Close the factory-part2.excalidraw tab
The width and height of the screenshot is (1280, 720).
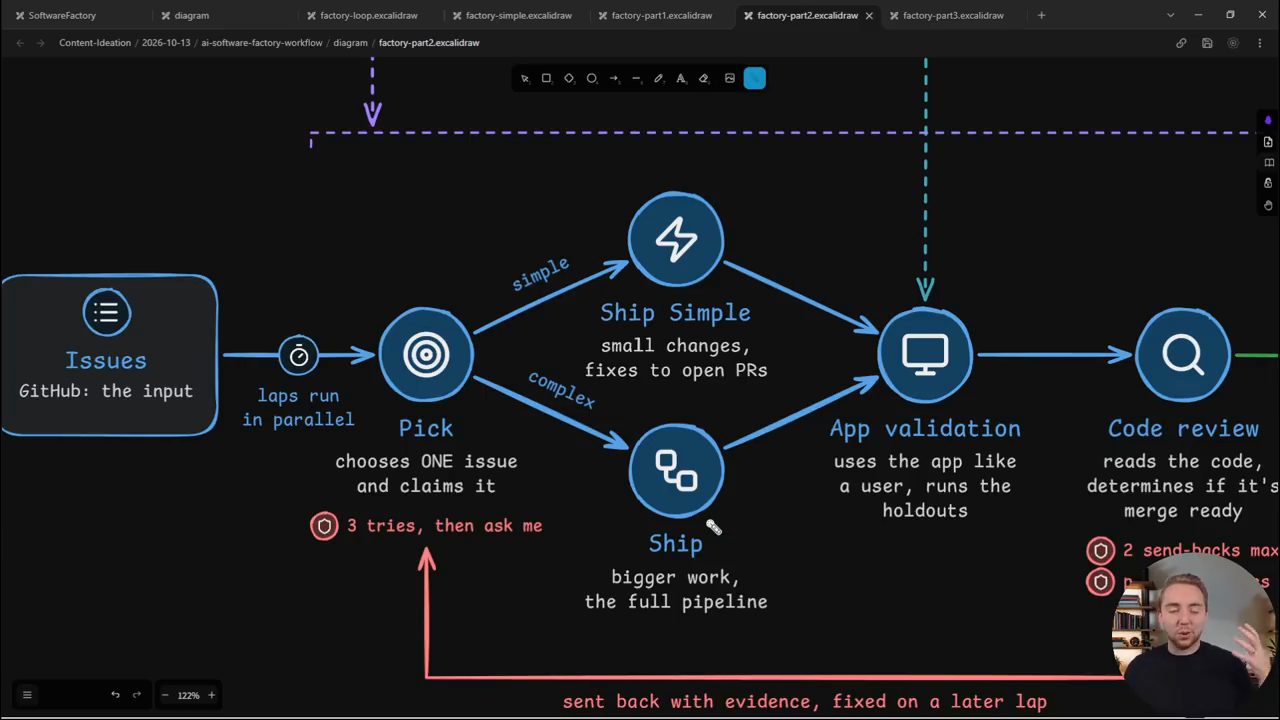[869, 15]
